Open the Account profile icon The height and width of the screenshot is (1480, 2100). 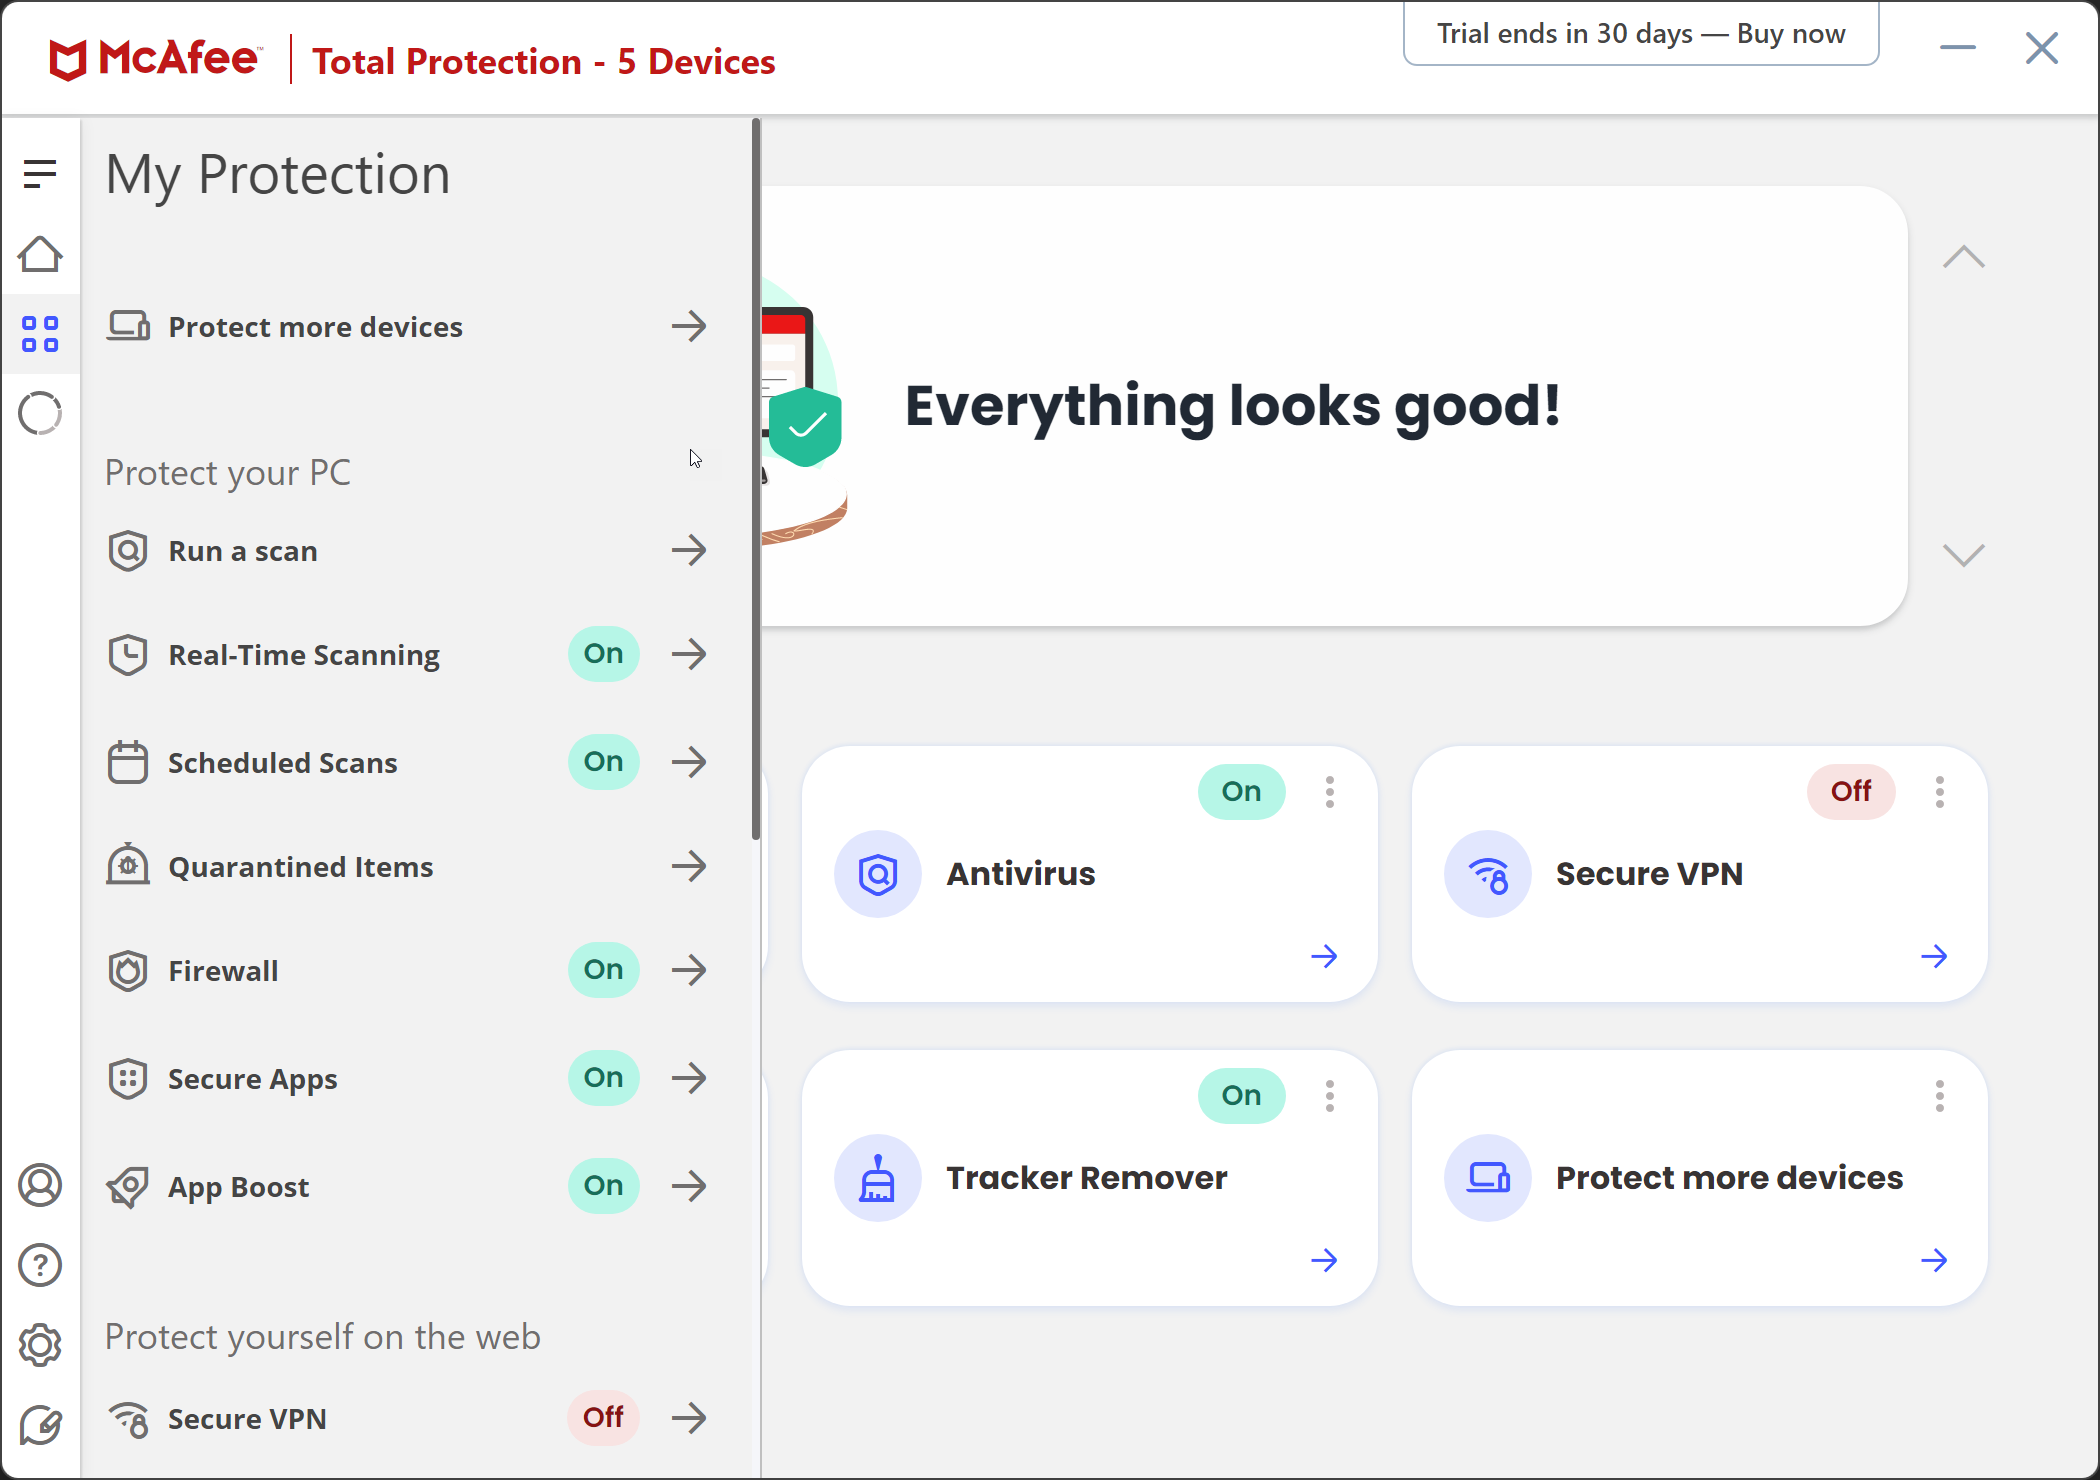[x=40, y=1185]
